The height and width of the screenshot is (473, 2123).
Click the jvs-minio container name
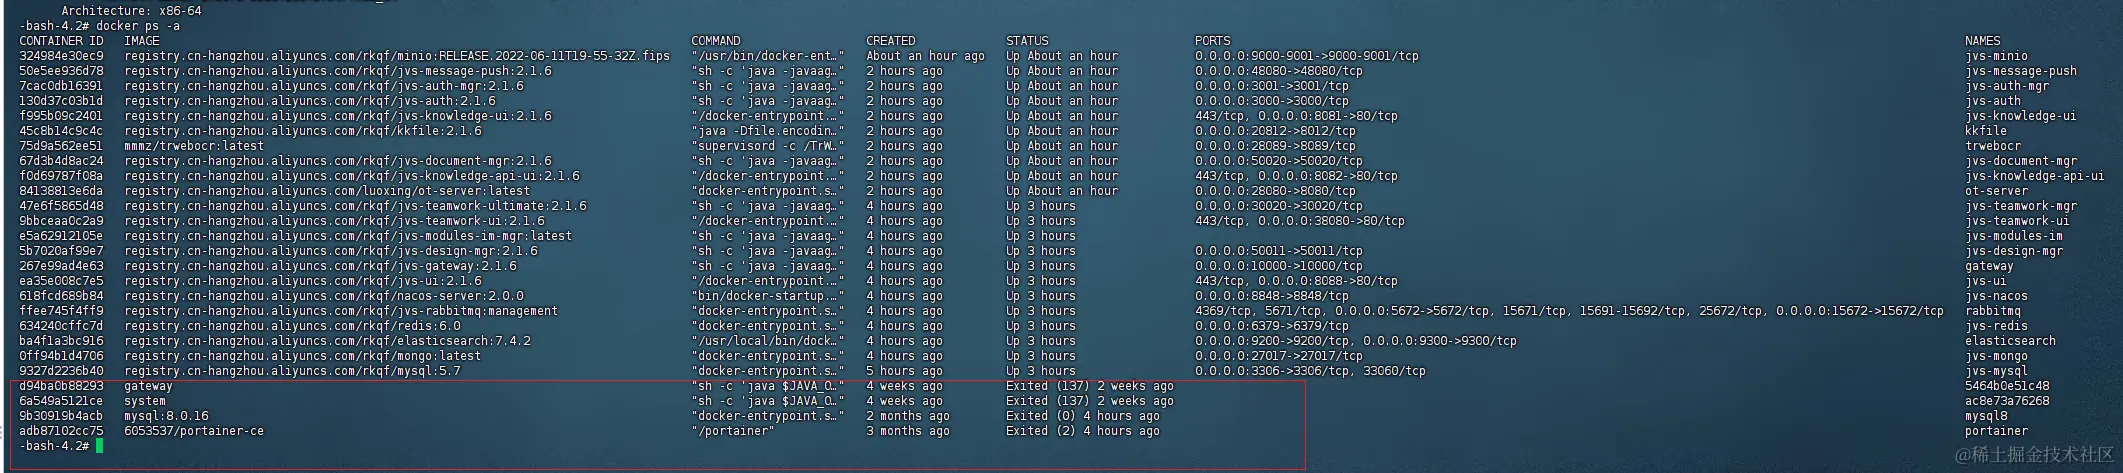click(x=1996, y=56)
